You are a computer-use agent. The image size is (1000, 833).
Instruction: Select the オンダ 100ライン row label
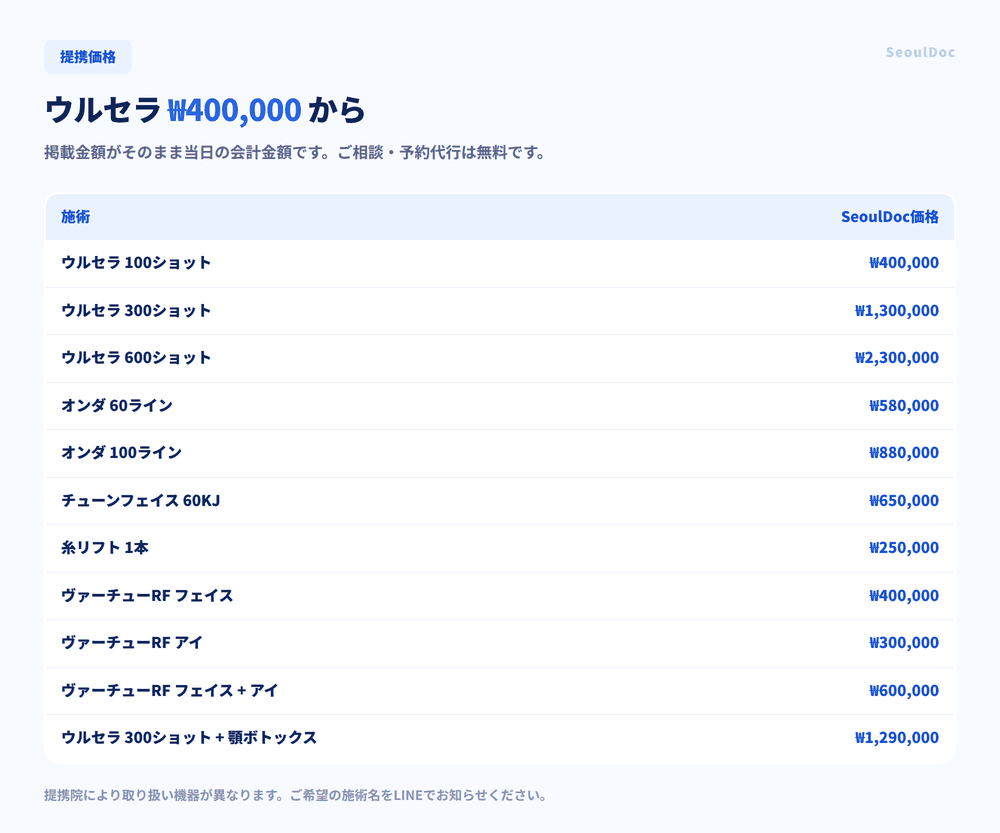[121, 453]
